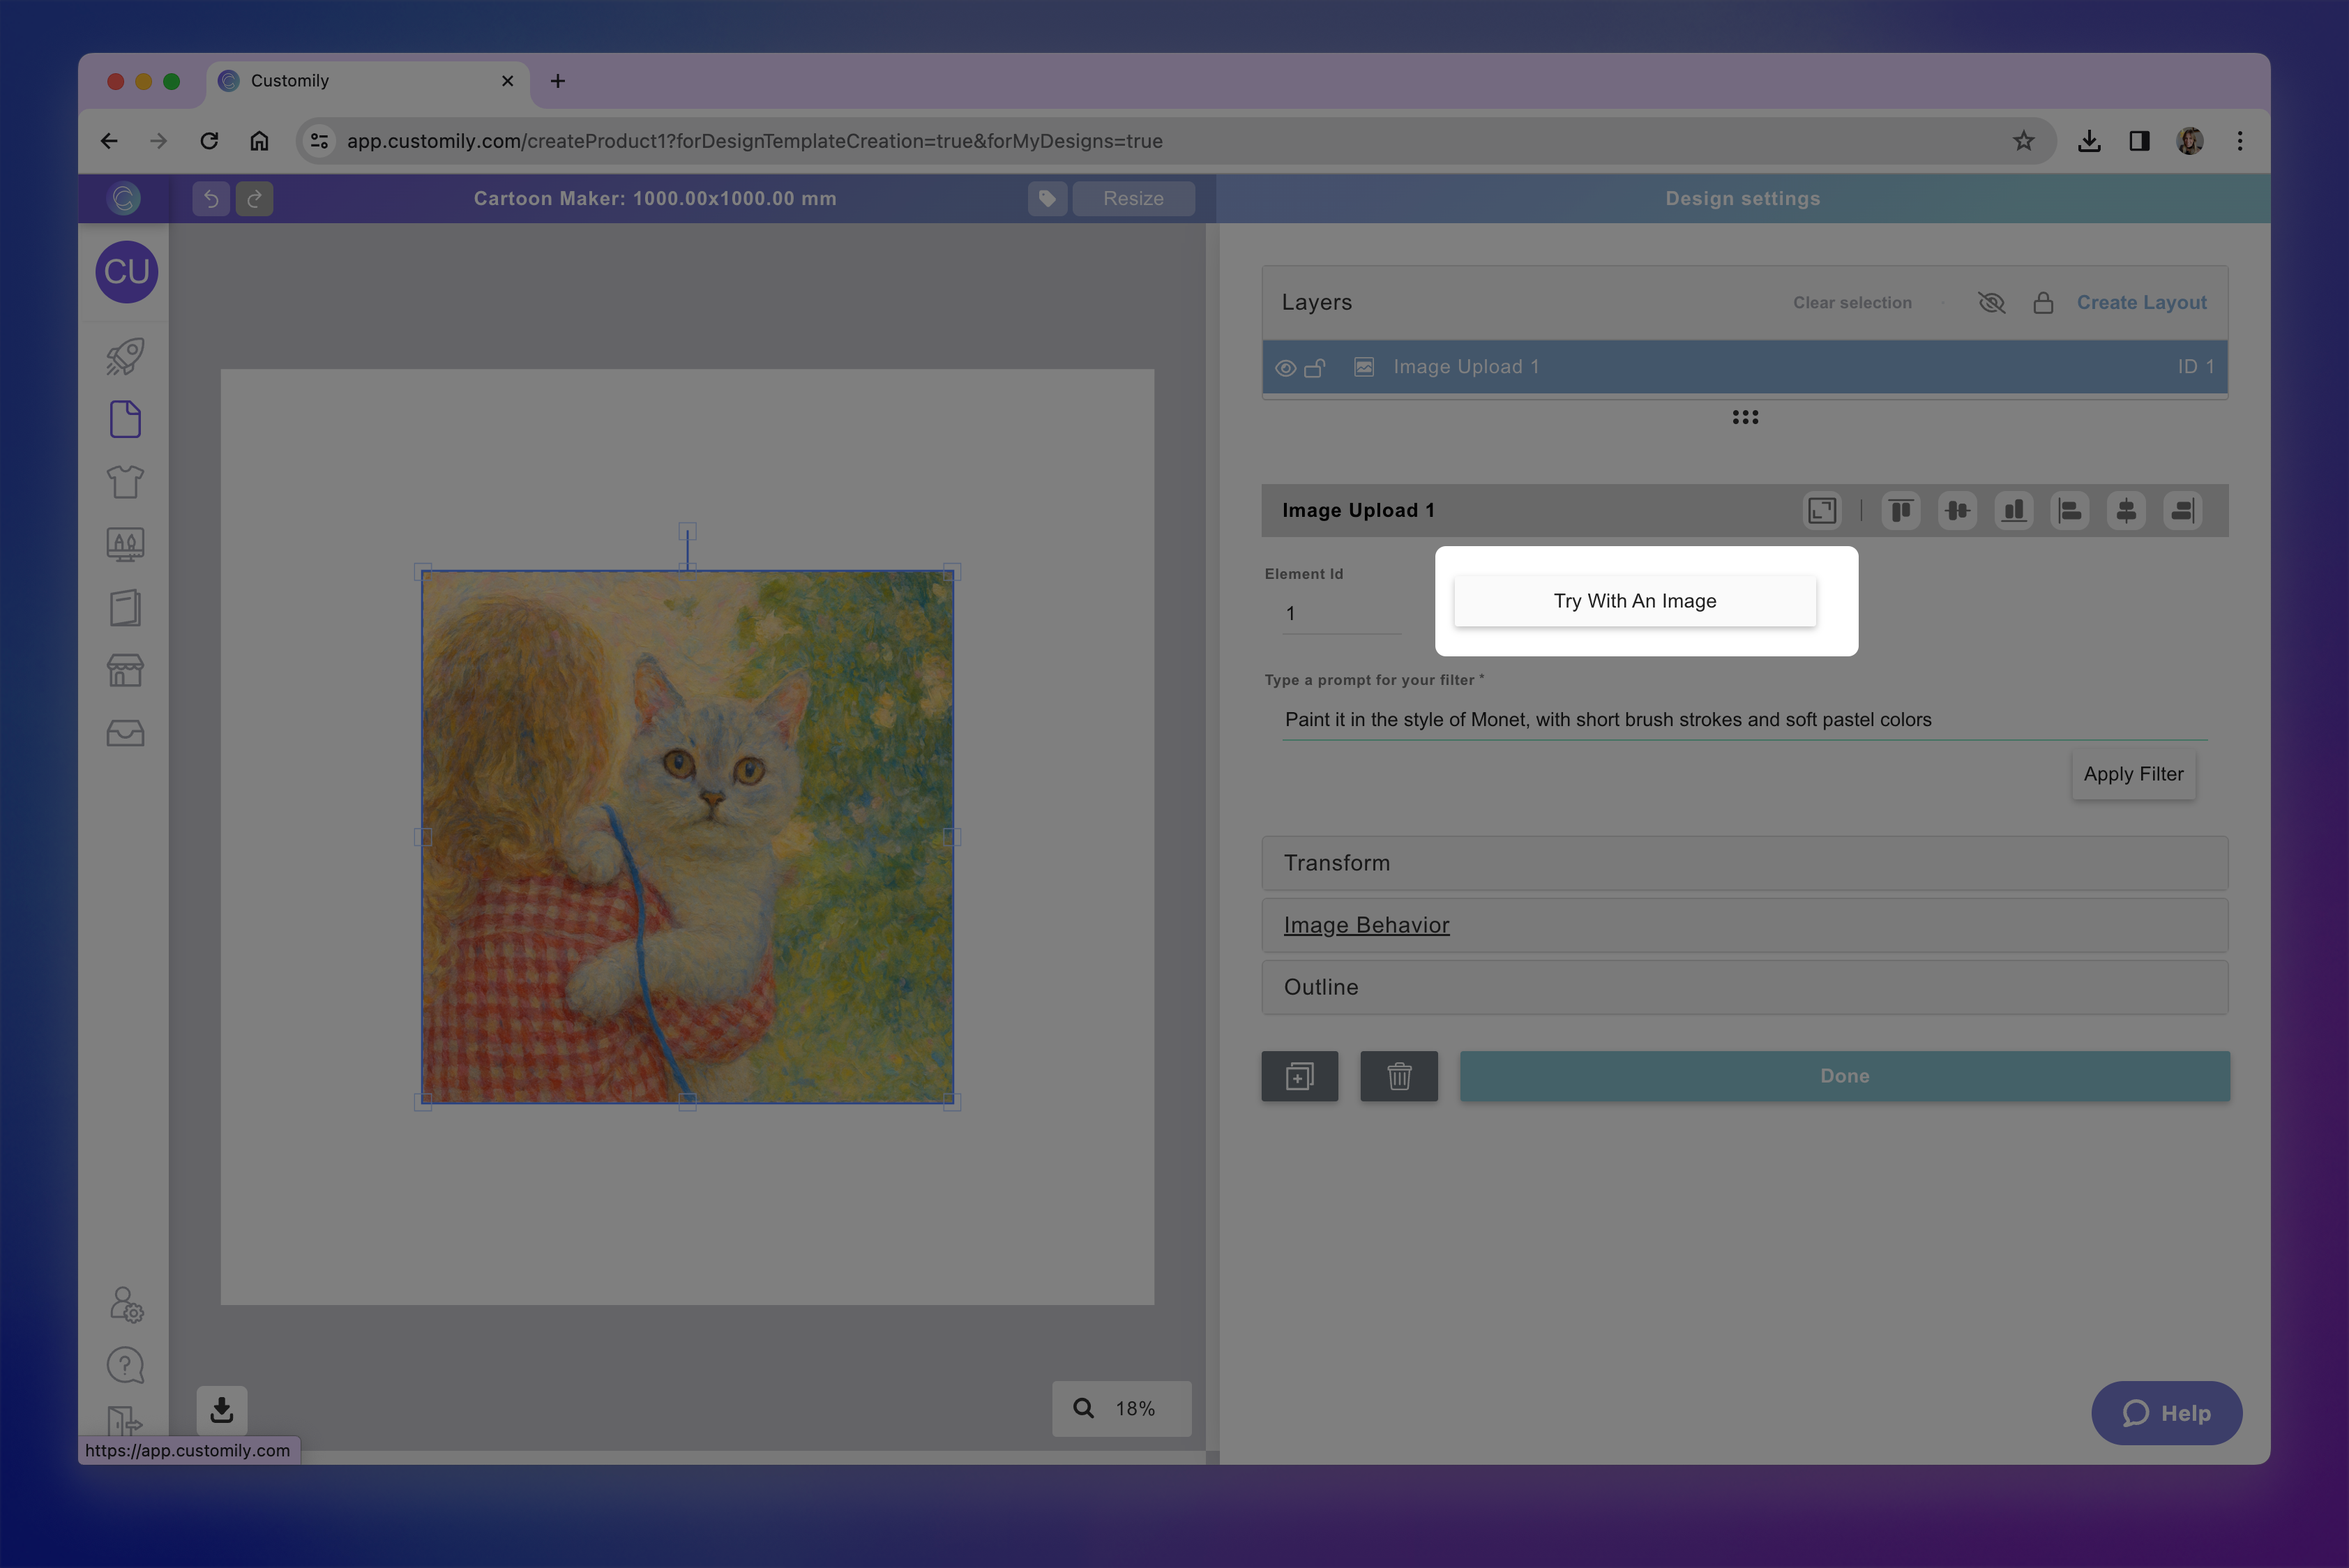Click the Try With An Image button
The height and width of the screenshot is (1568, 2349).
(x=1635, y=601)
